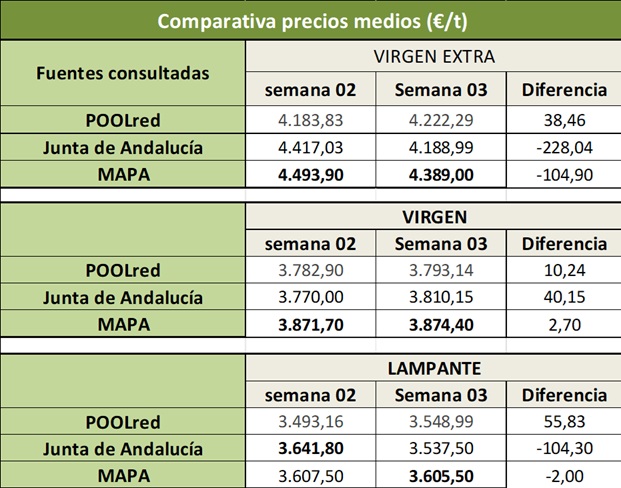The width and height of the screenshot is (621, 488).
Task: Click the 3.605,50 MAPA lampante cell
Action: coord(440,474)
